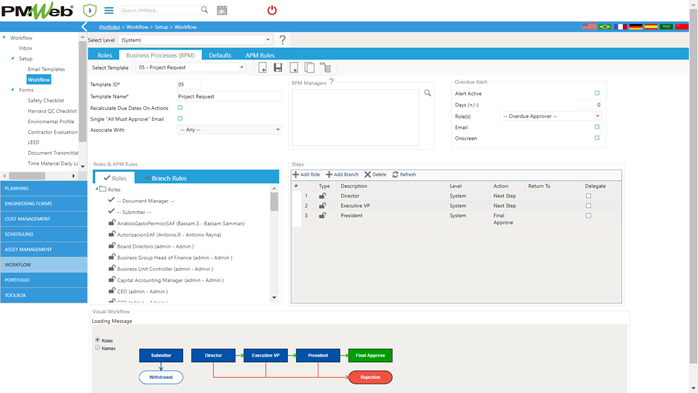The image size is (698, 393).
Task: Switch language to the Saudi Arabia flag
Action: (x=666, y=27)
